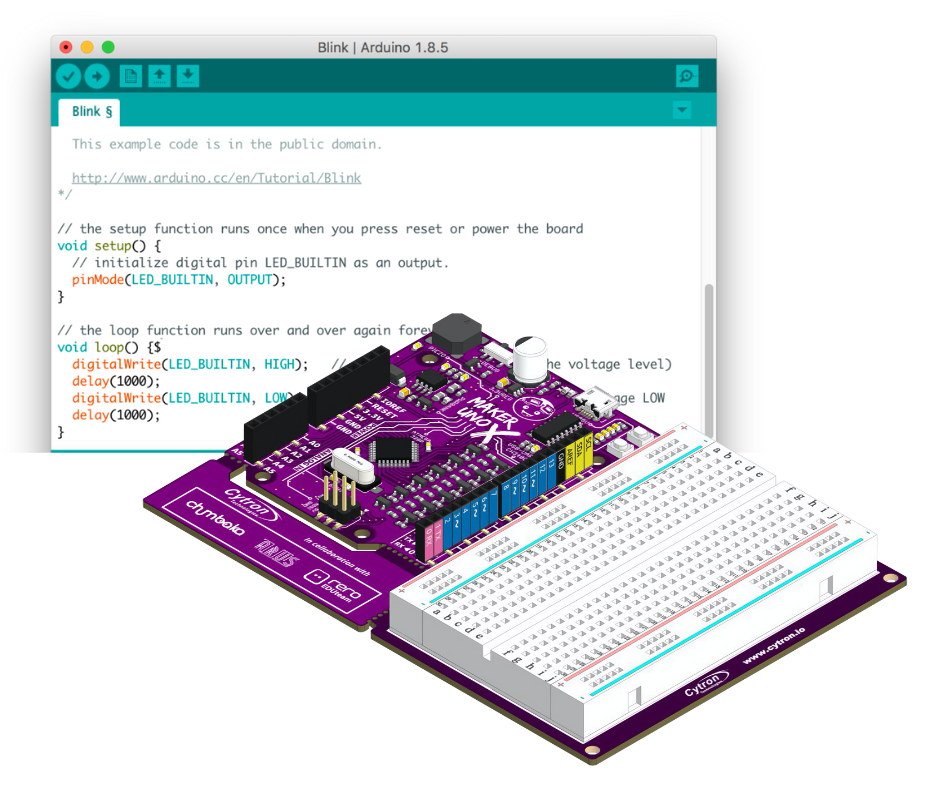The height and width of the screenshot is (794, 927).
Task: Expand the tab options dropdown arrow
Action: [x=682, y=110]
